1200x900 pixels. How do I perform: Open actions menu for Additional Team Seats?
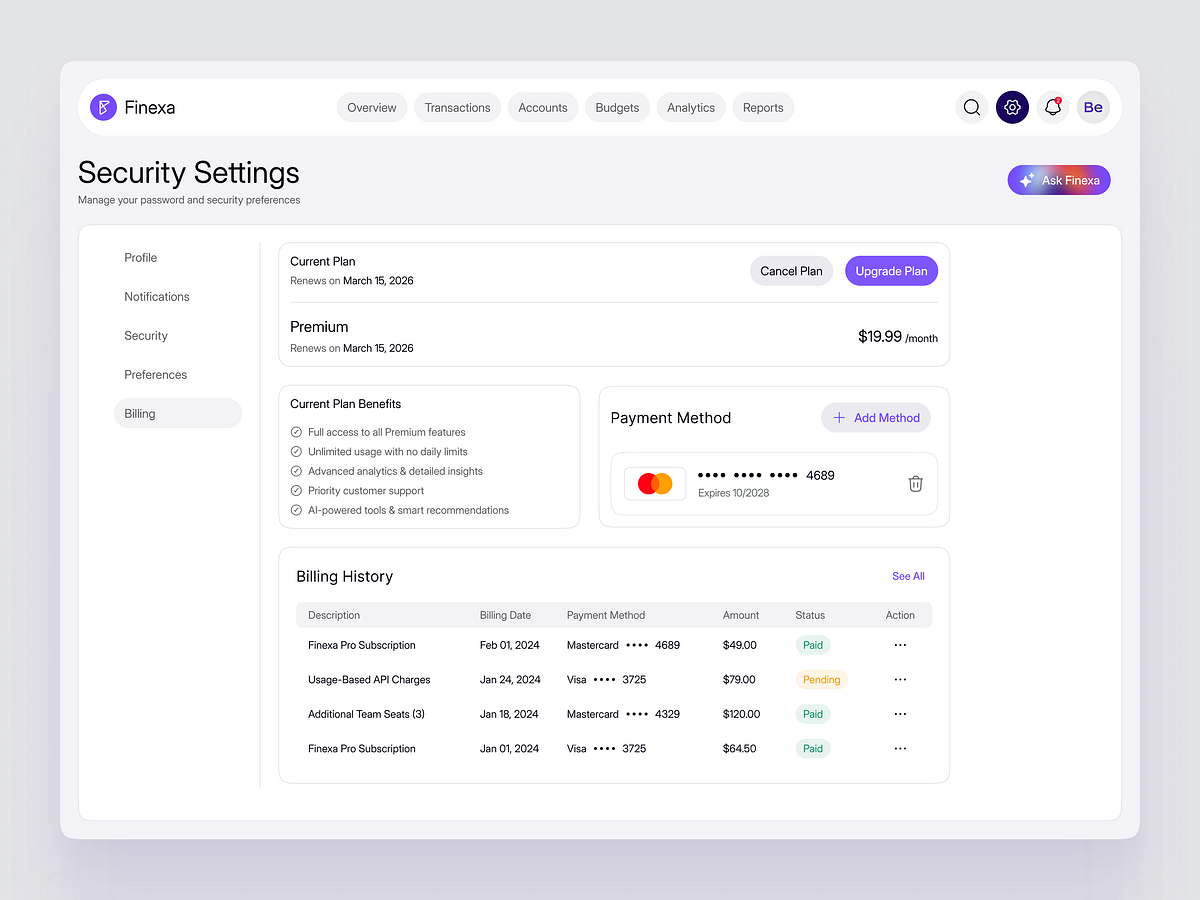pyautogui.click(x=899, y=713)
